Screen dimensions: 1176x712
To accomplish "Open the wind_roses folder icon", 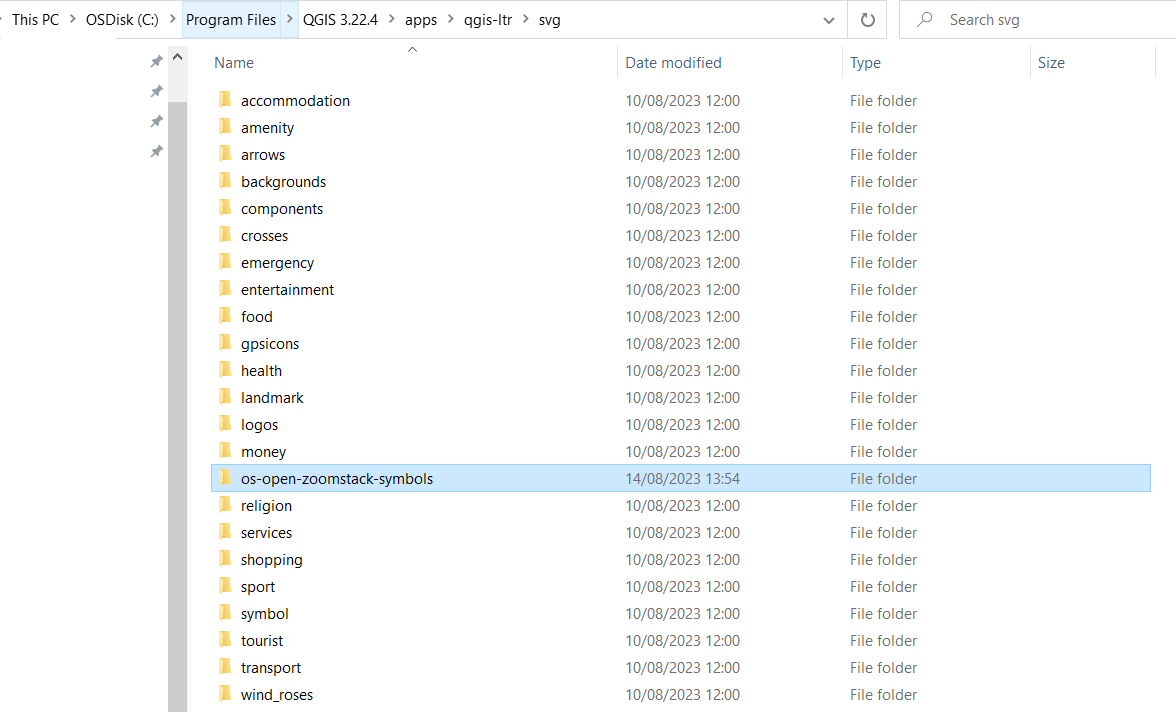I will (225, 694).
